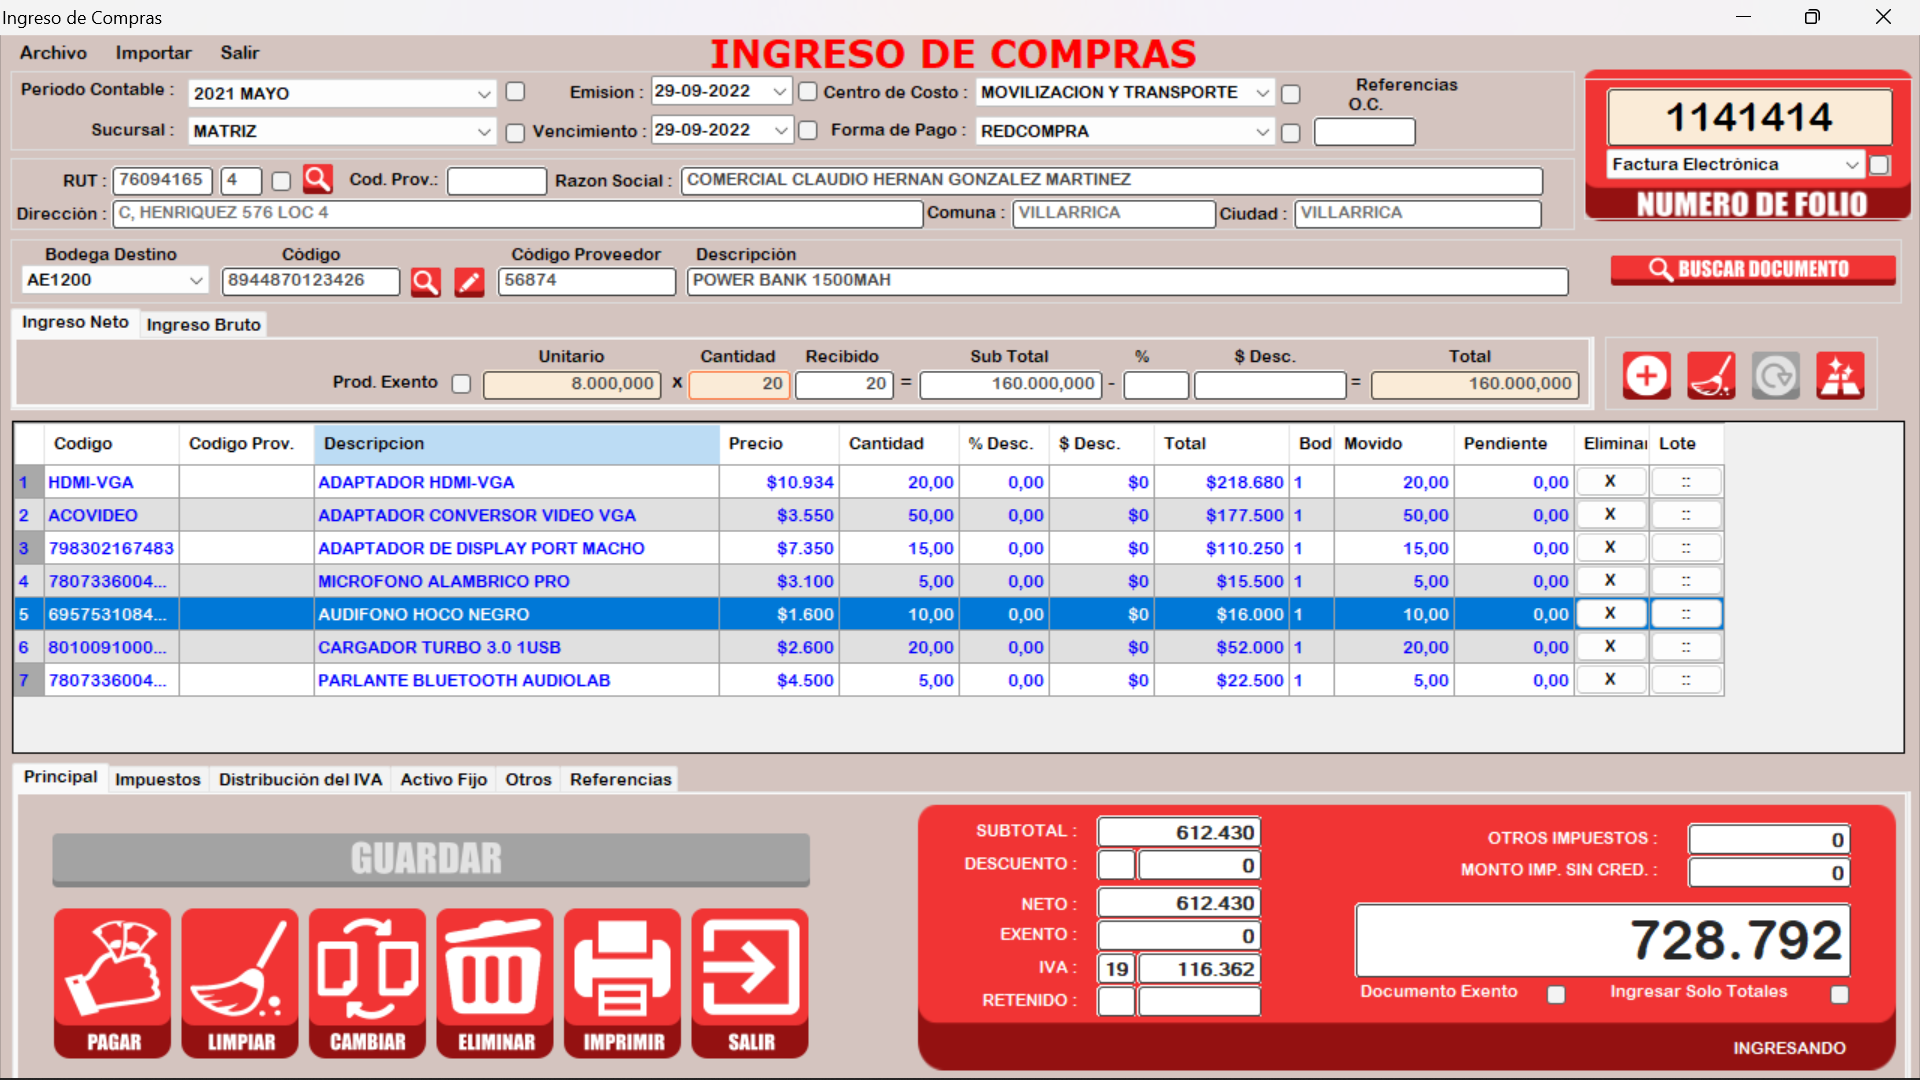Enable Prod. Exento checkbox
This screenshot has height=1080, width=1920.
point(461,384)
